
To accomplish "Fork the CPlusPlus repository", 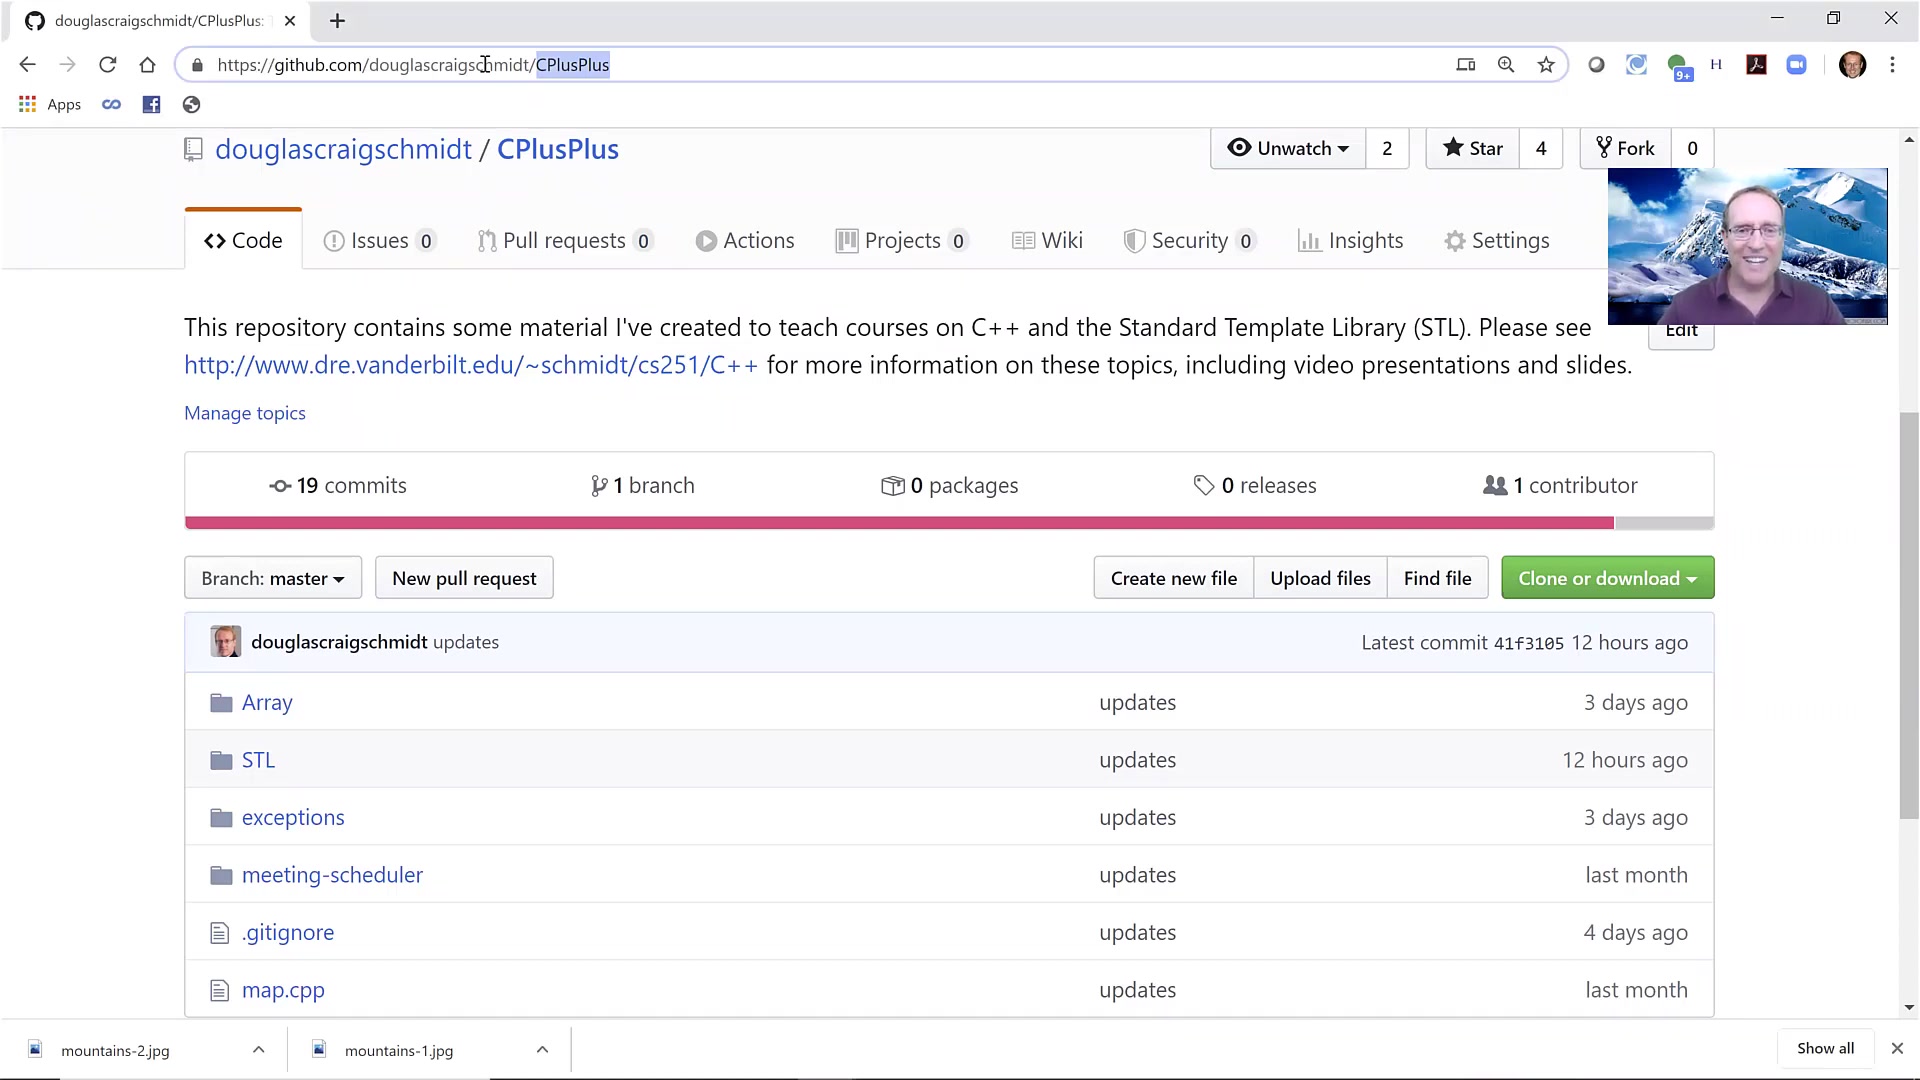I will [1625, 148].
